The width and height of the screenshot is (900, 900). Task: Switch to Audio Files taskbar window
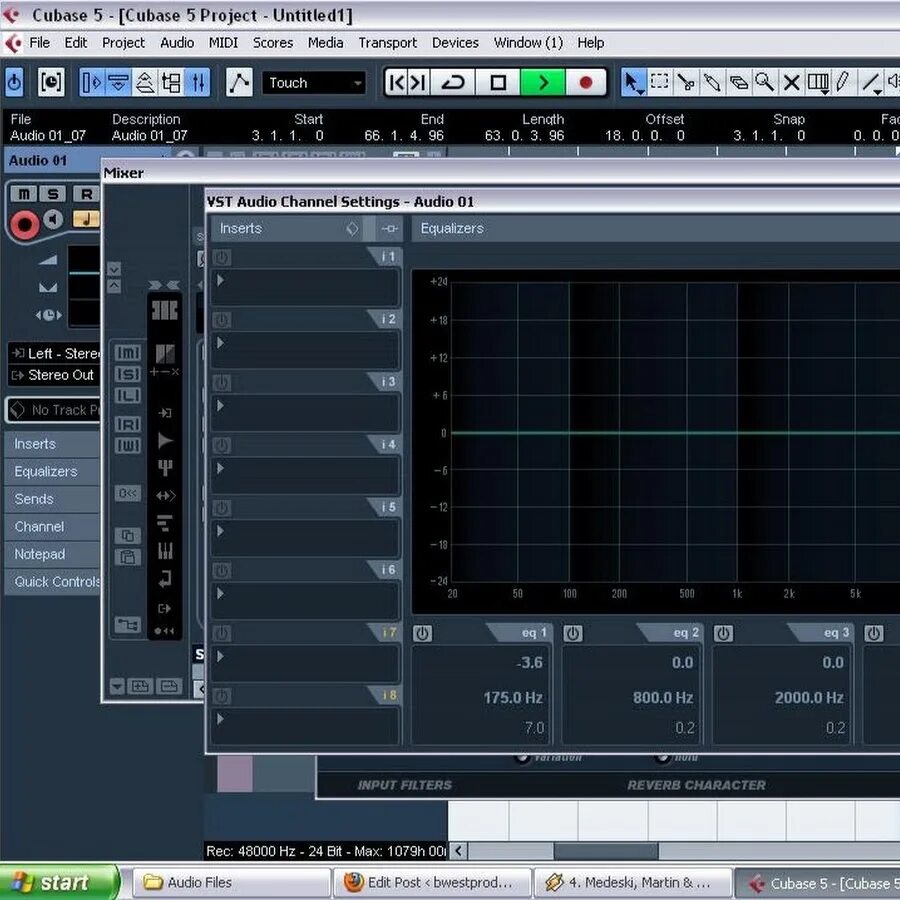(231, 882)
